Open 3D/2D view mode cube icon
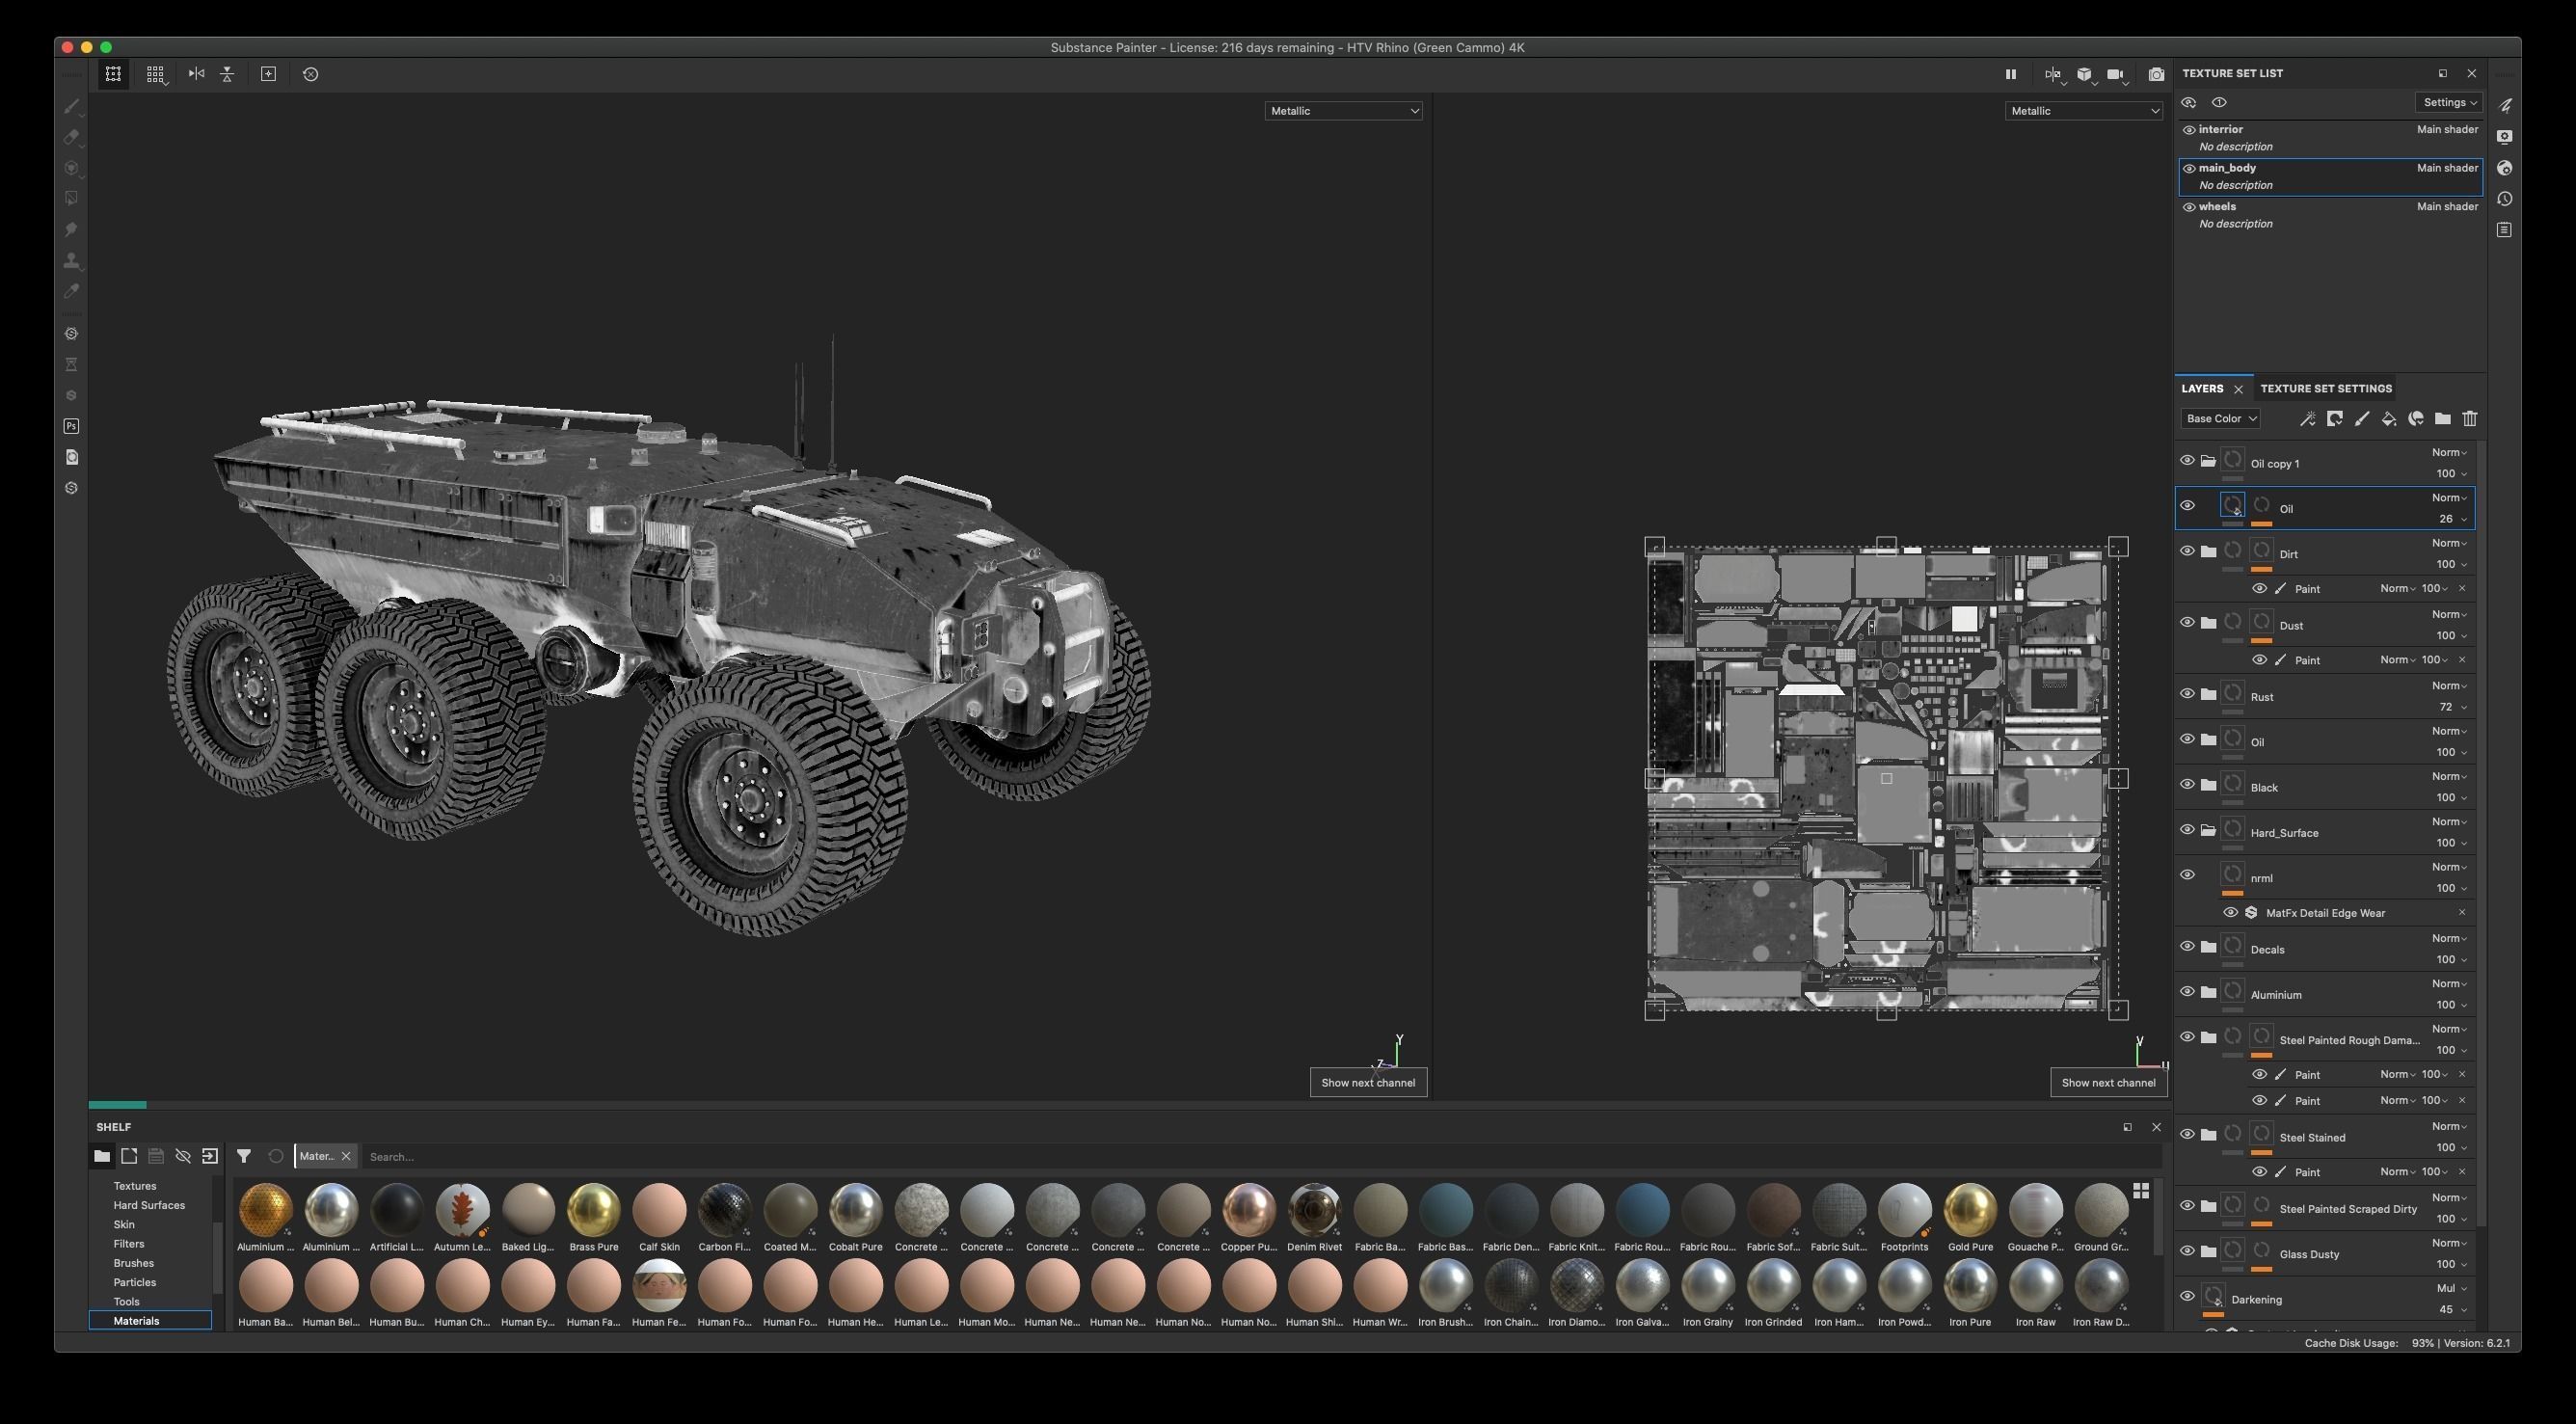2576x1424 pixels. (2085, 74)
